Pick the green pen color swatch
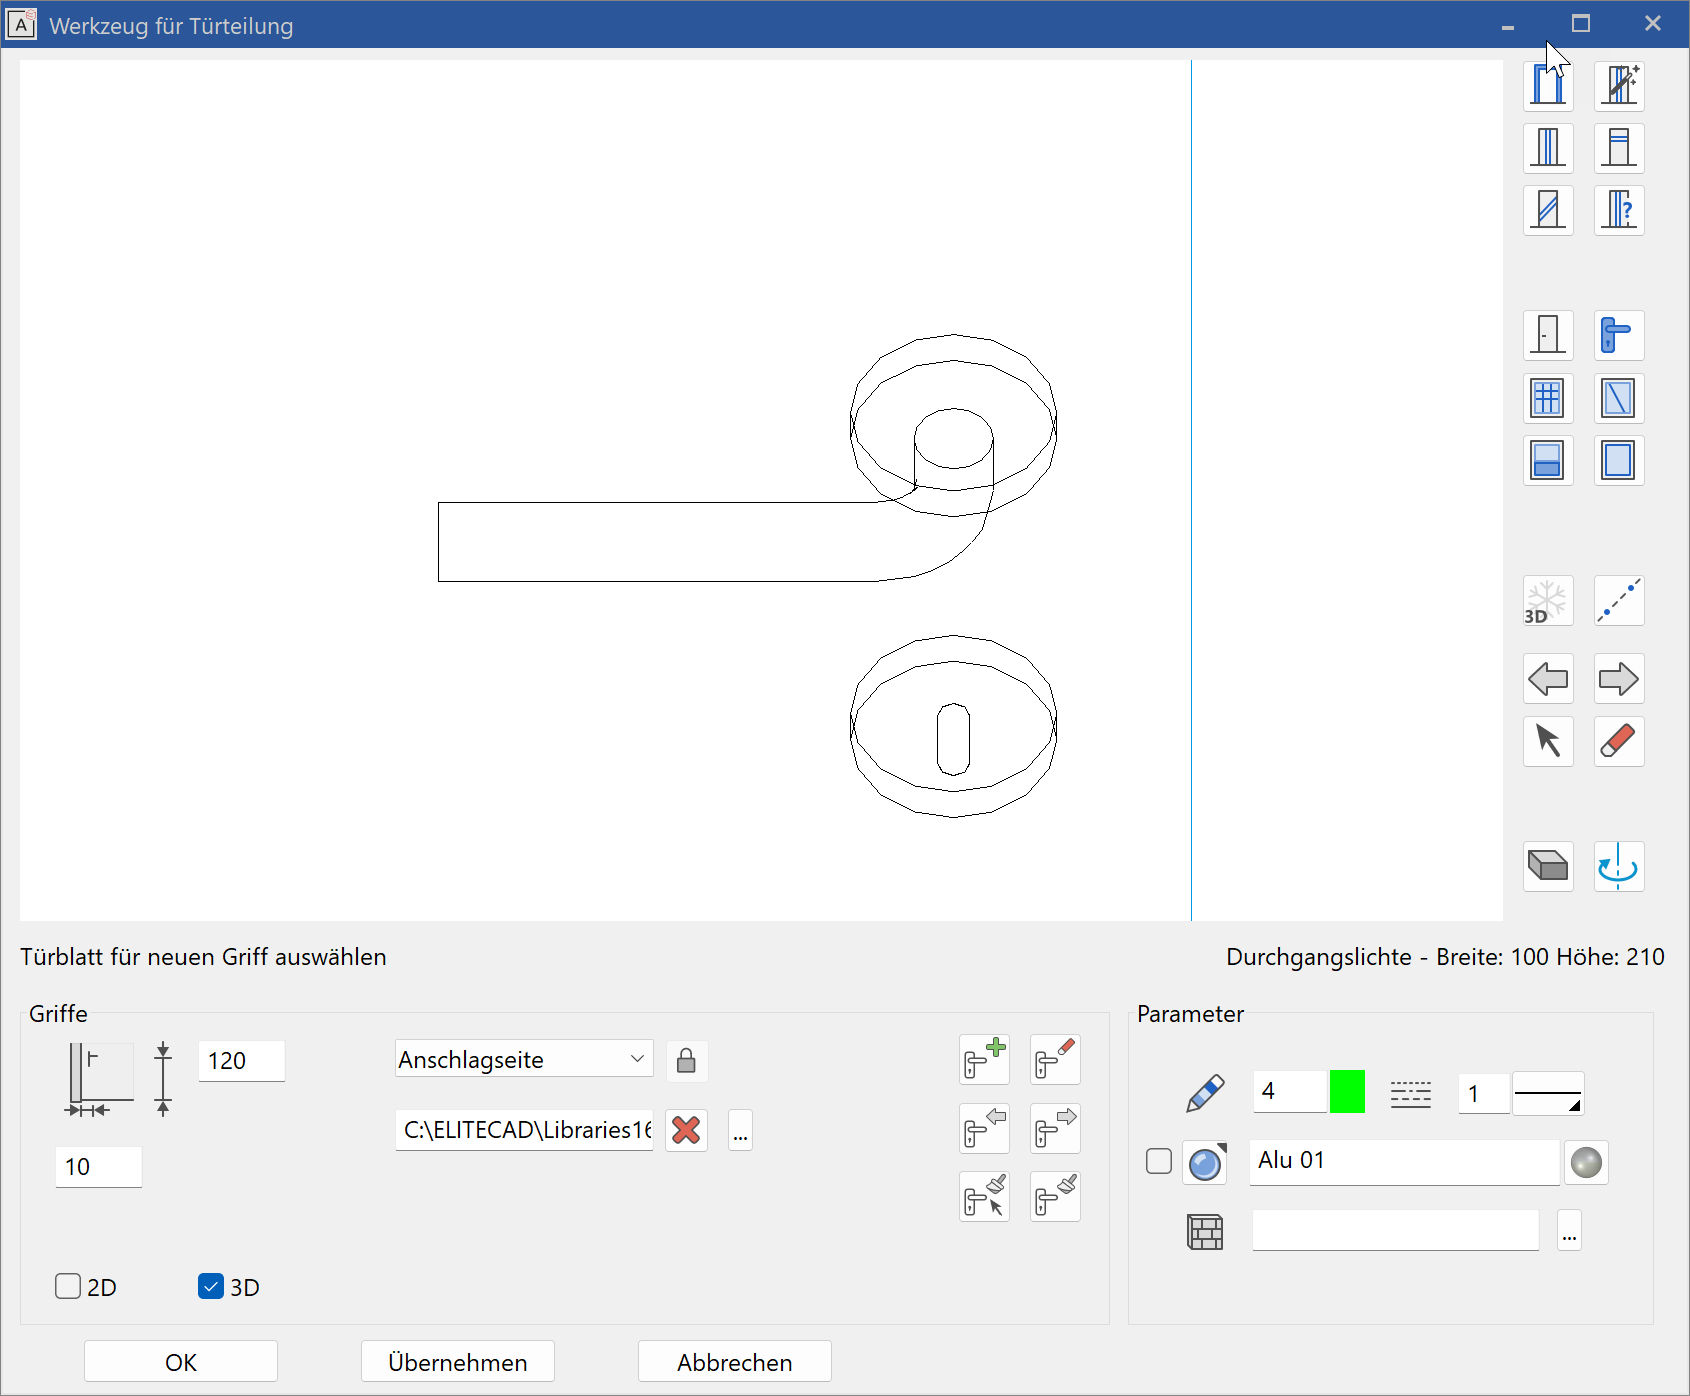The height and width of the screenshot is (1396, 1690). click(1347, 1091)
